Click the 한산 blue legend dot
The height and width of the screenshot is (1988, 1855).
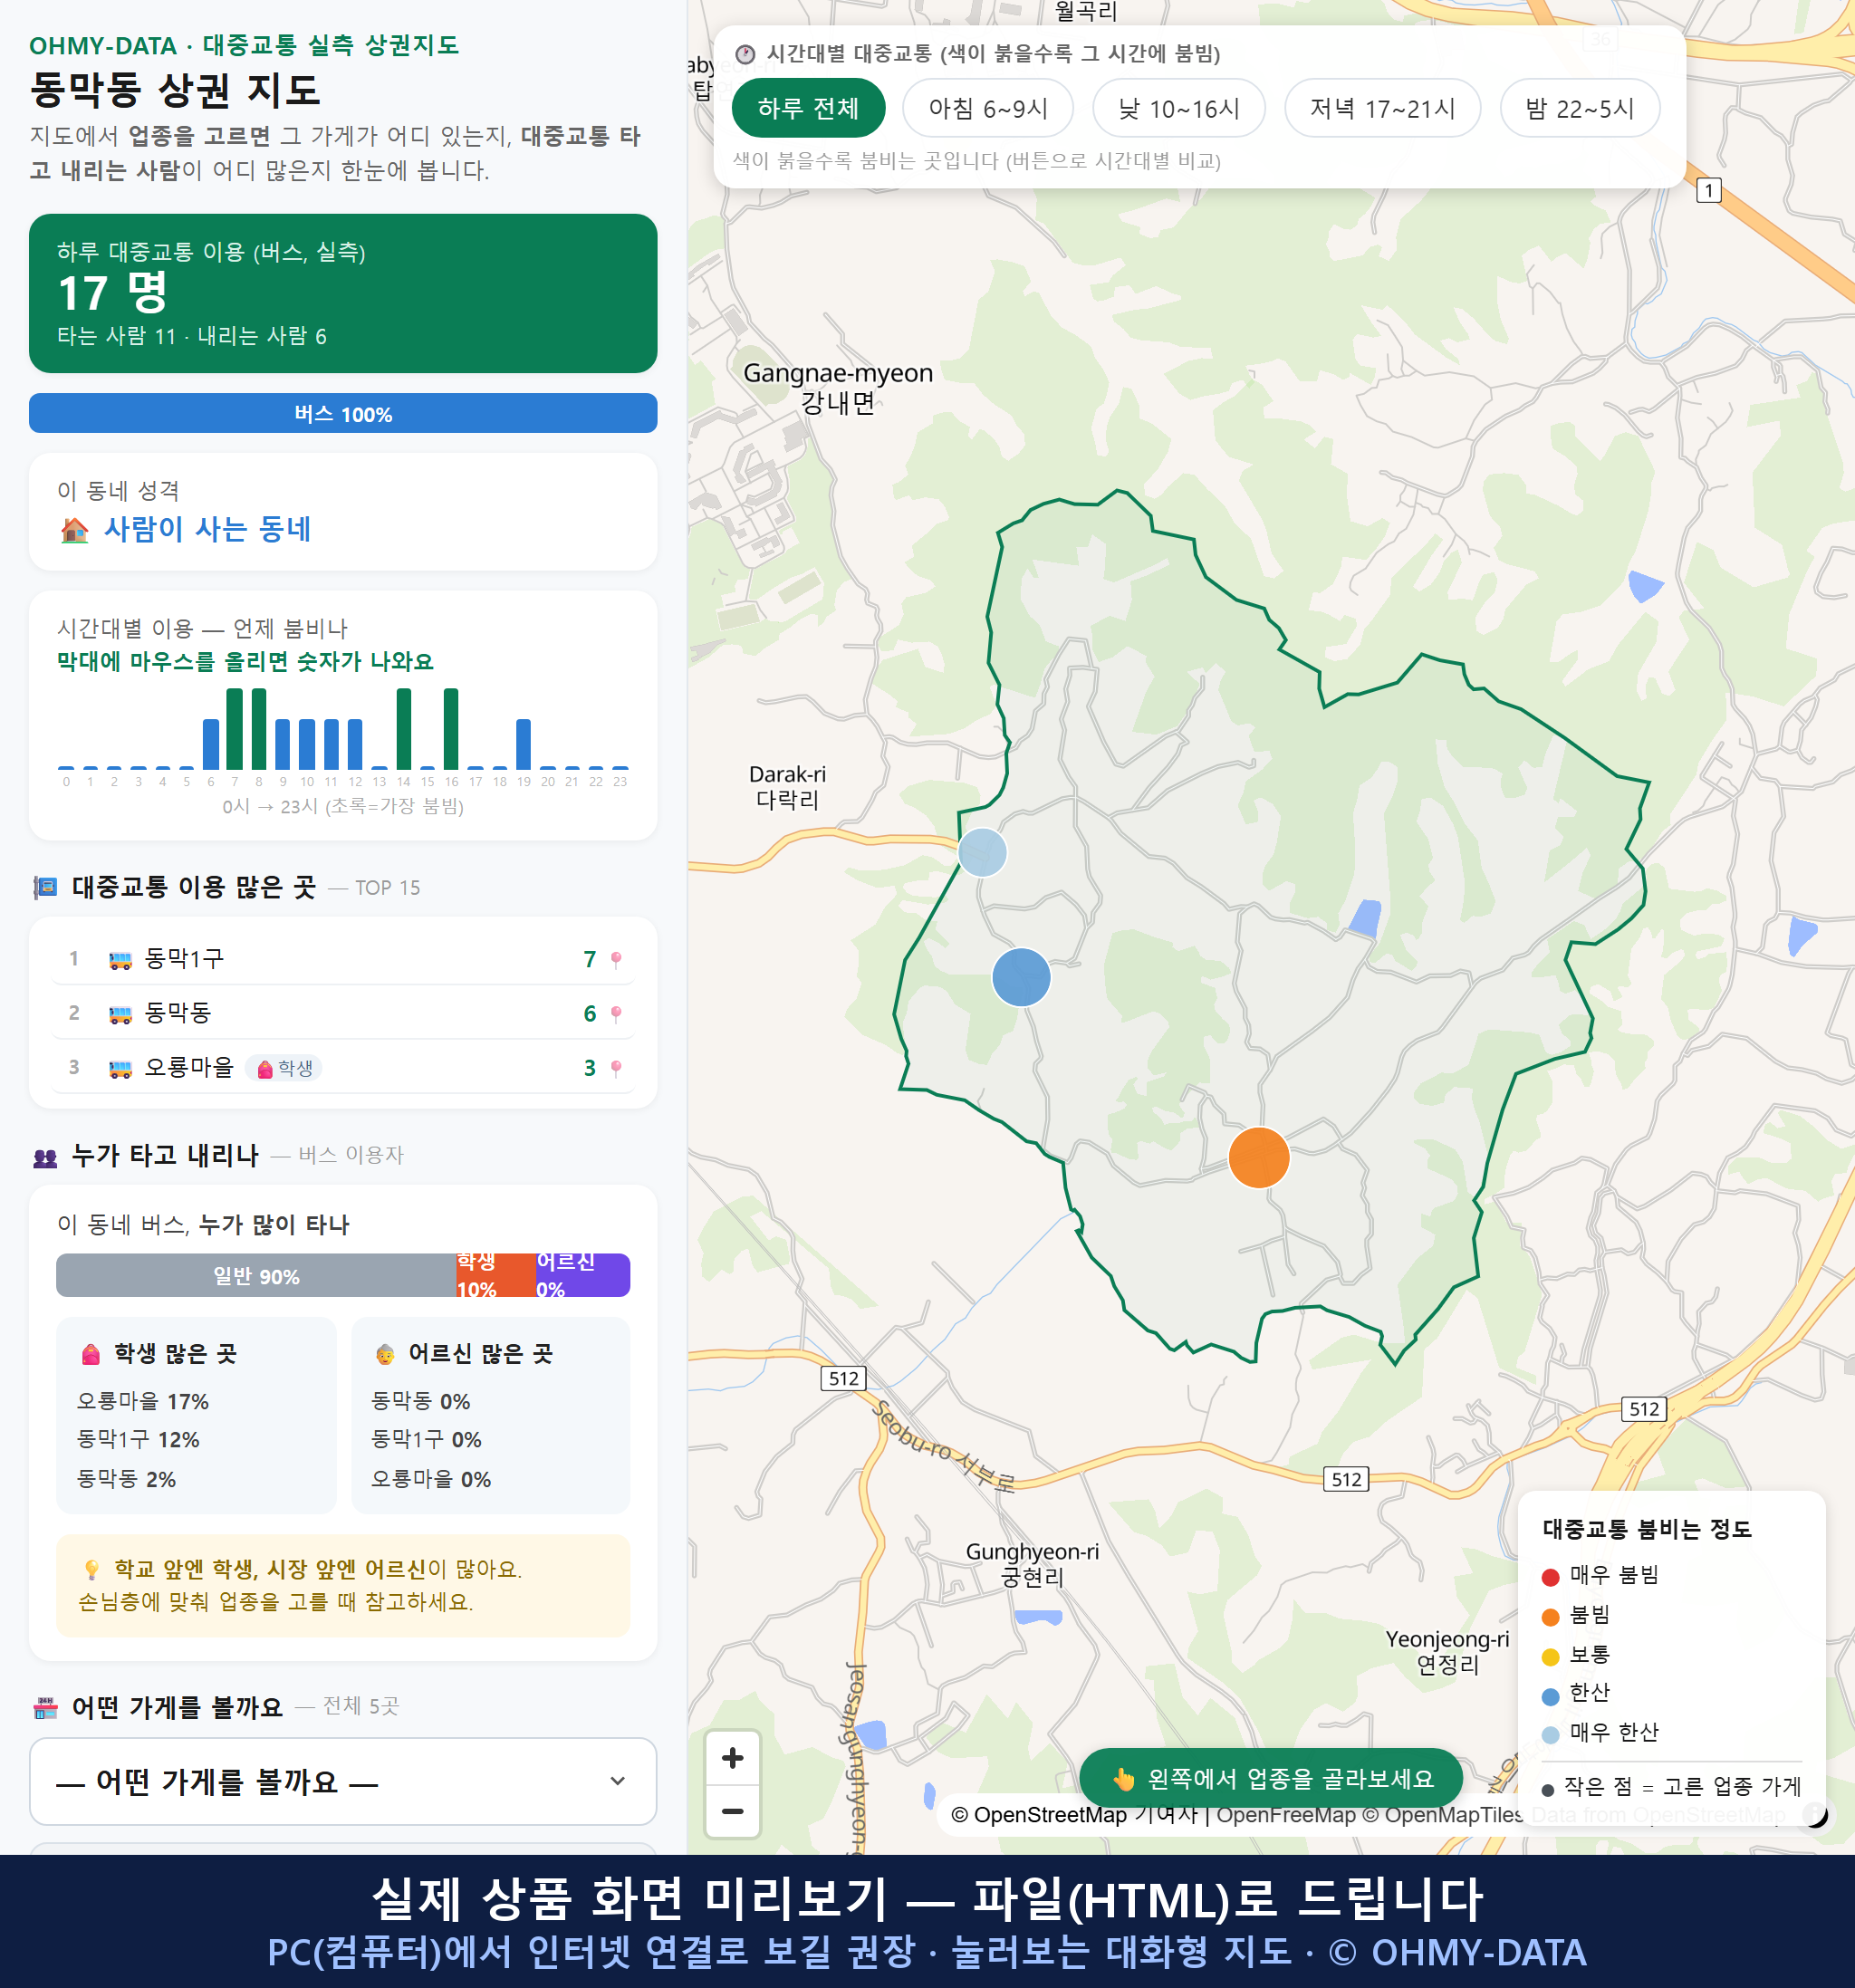coord(1551,1696)
